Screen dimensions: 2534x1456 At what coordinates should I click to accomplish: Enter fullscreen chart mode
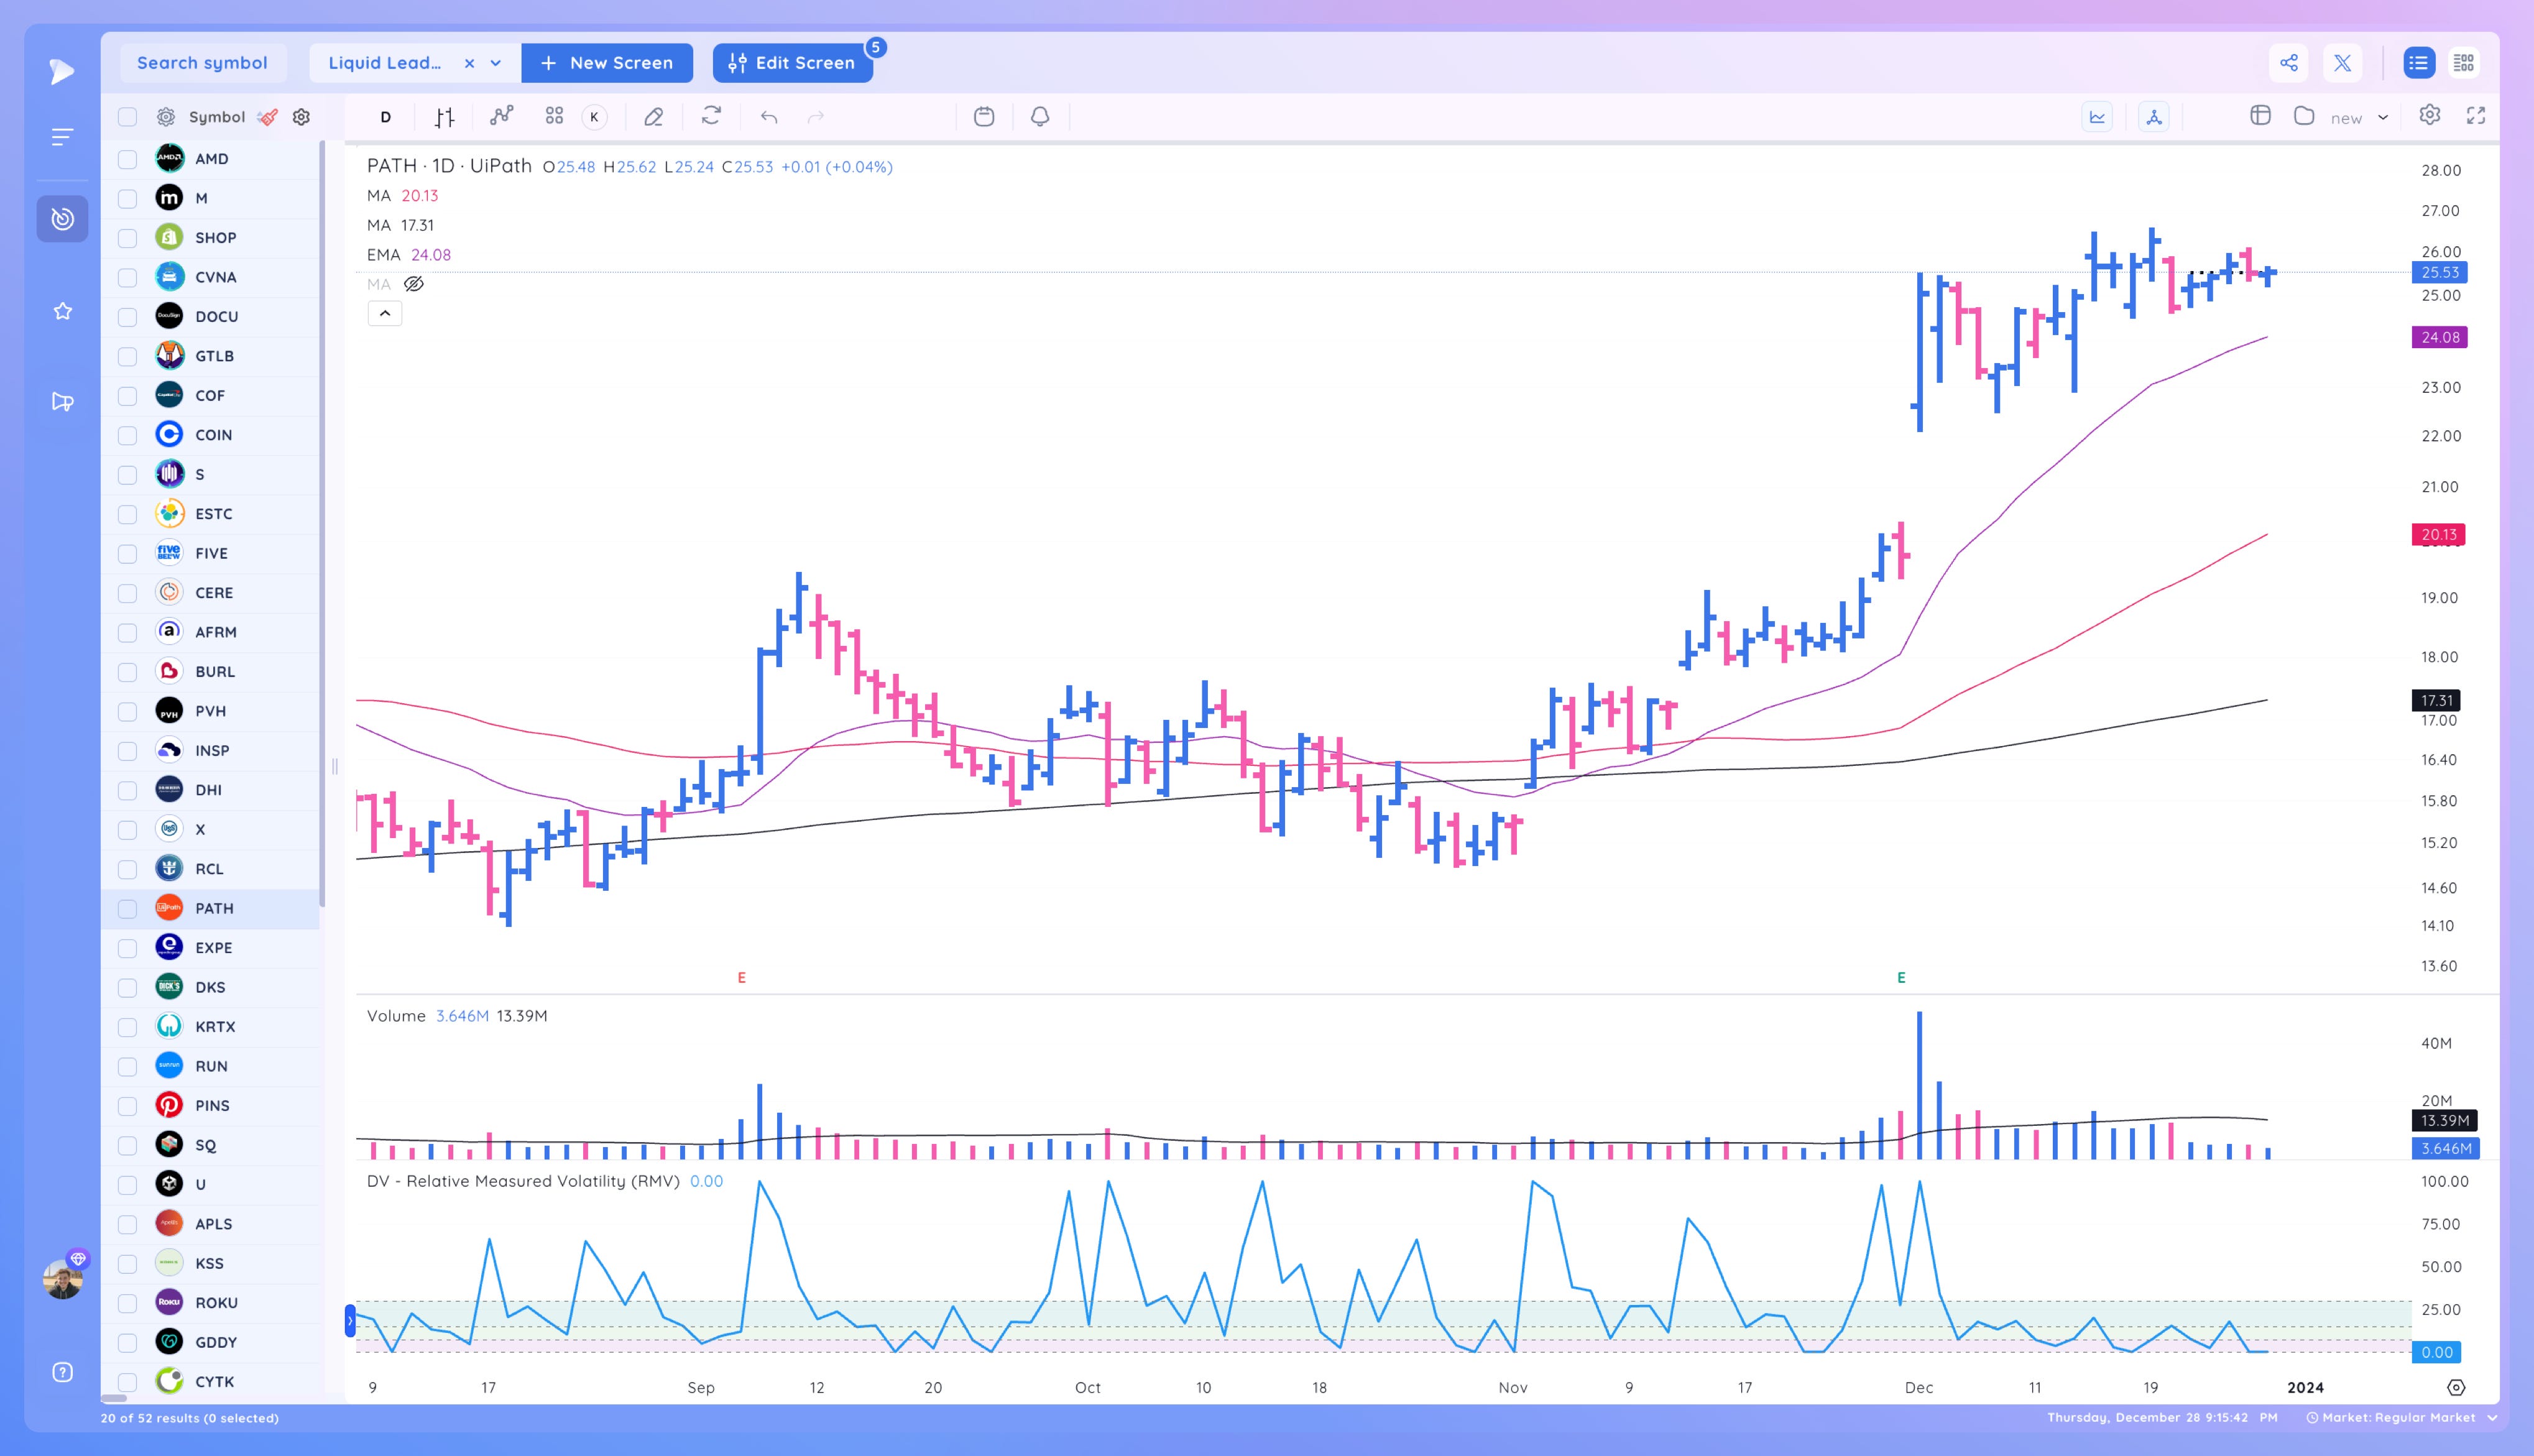(2476, 116)
